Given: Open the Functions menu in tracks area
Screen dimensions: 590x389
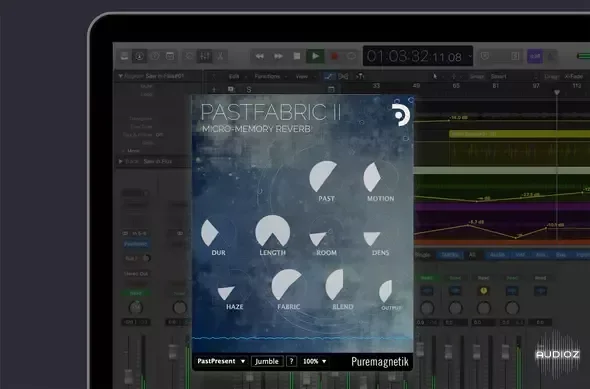Looking at the screenshot, I should coord(267,76).
